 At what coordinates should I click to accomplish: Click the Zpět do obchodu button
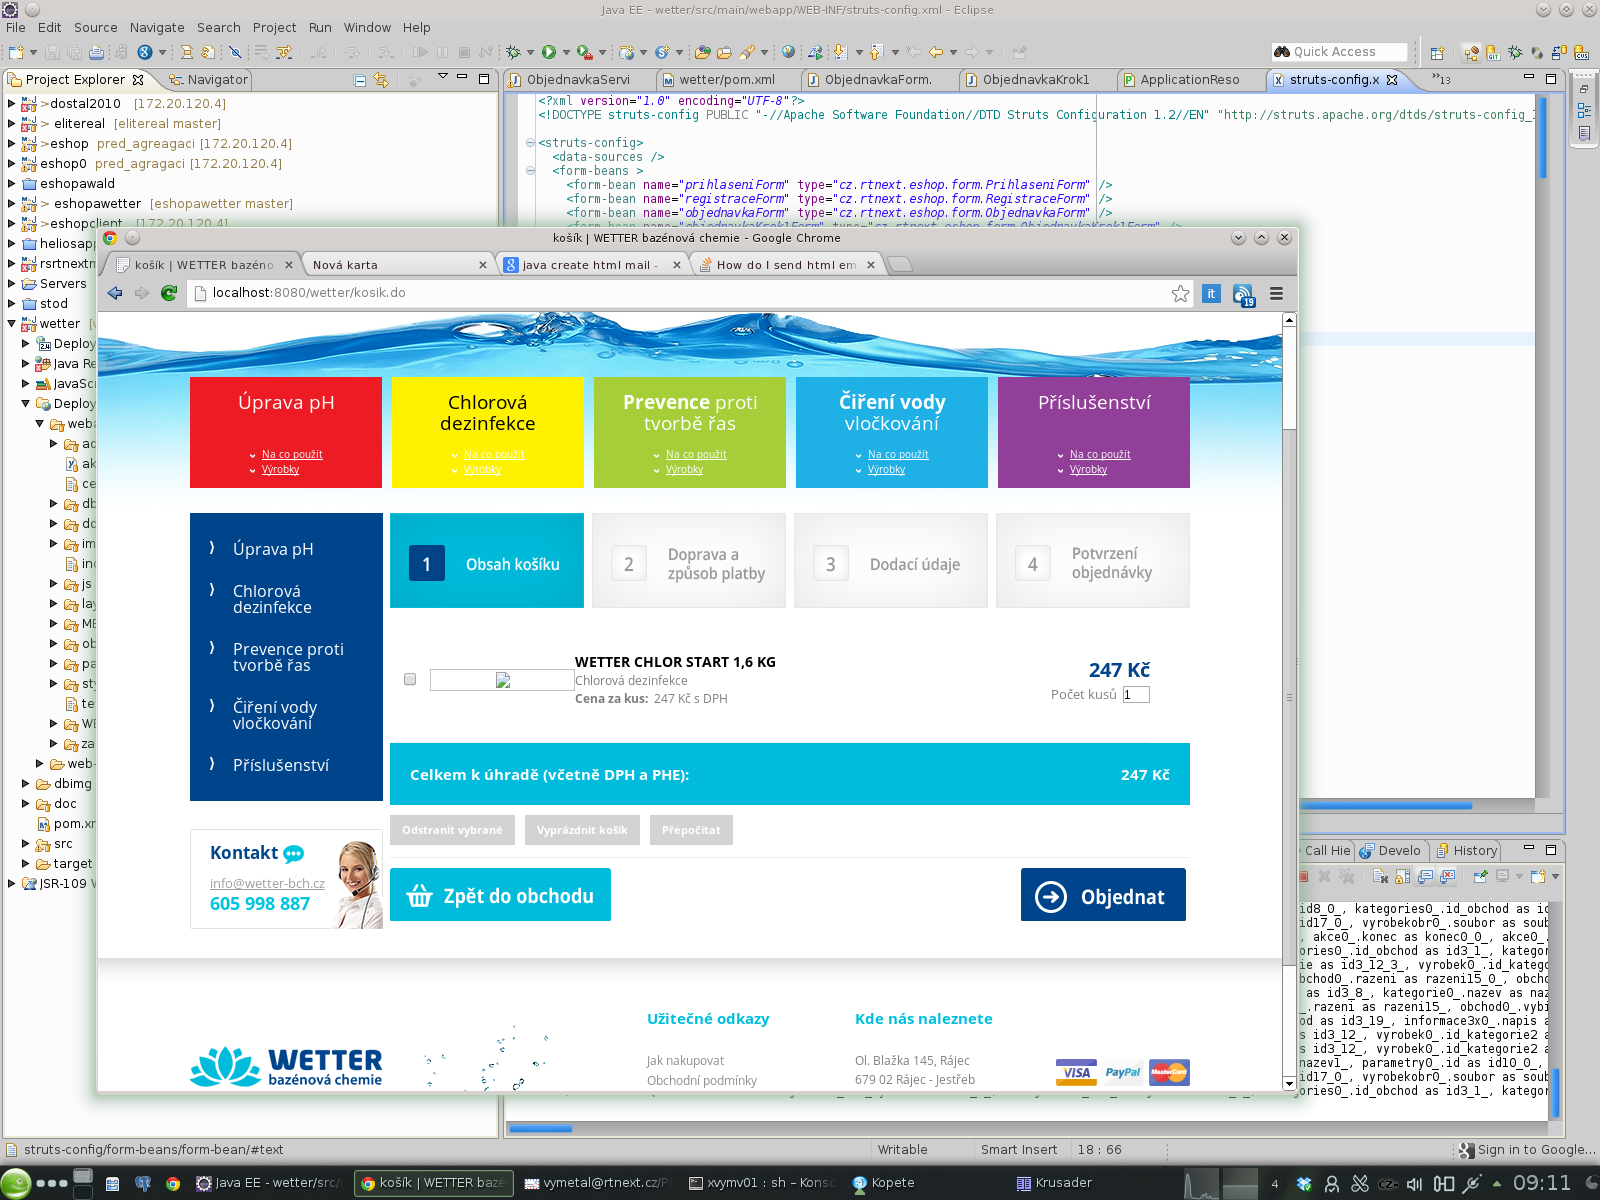500,895
